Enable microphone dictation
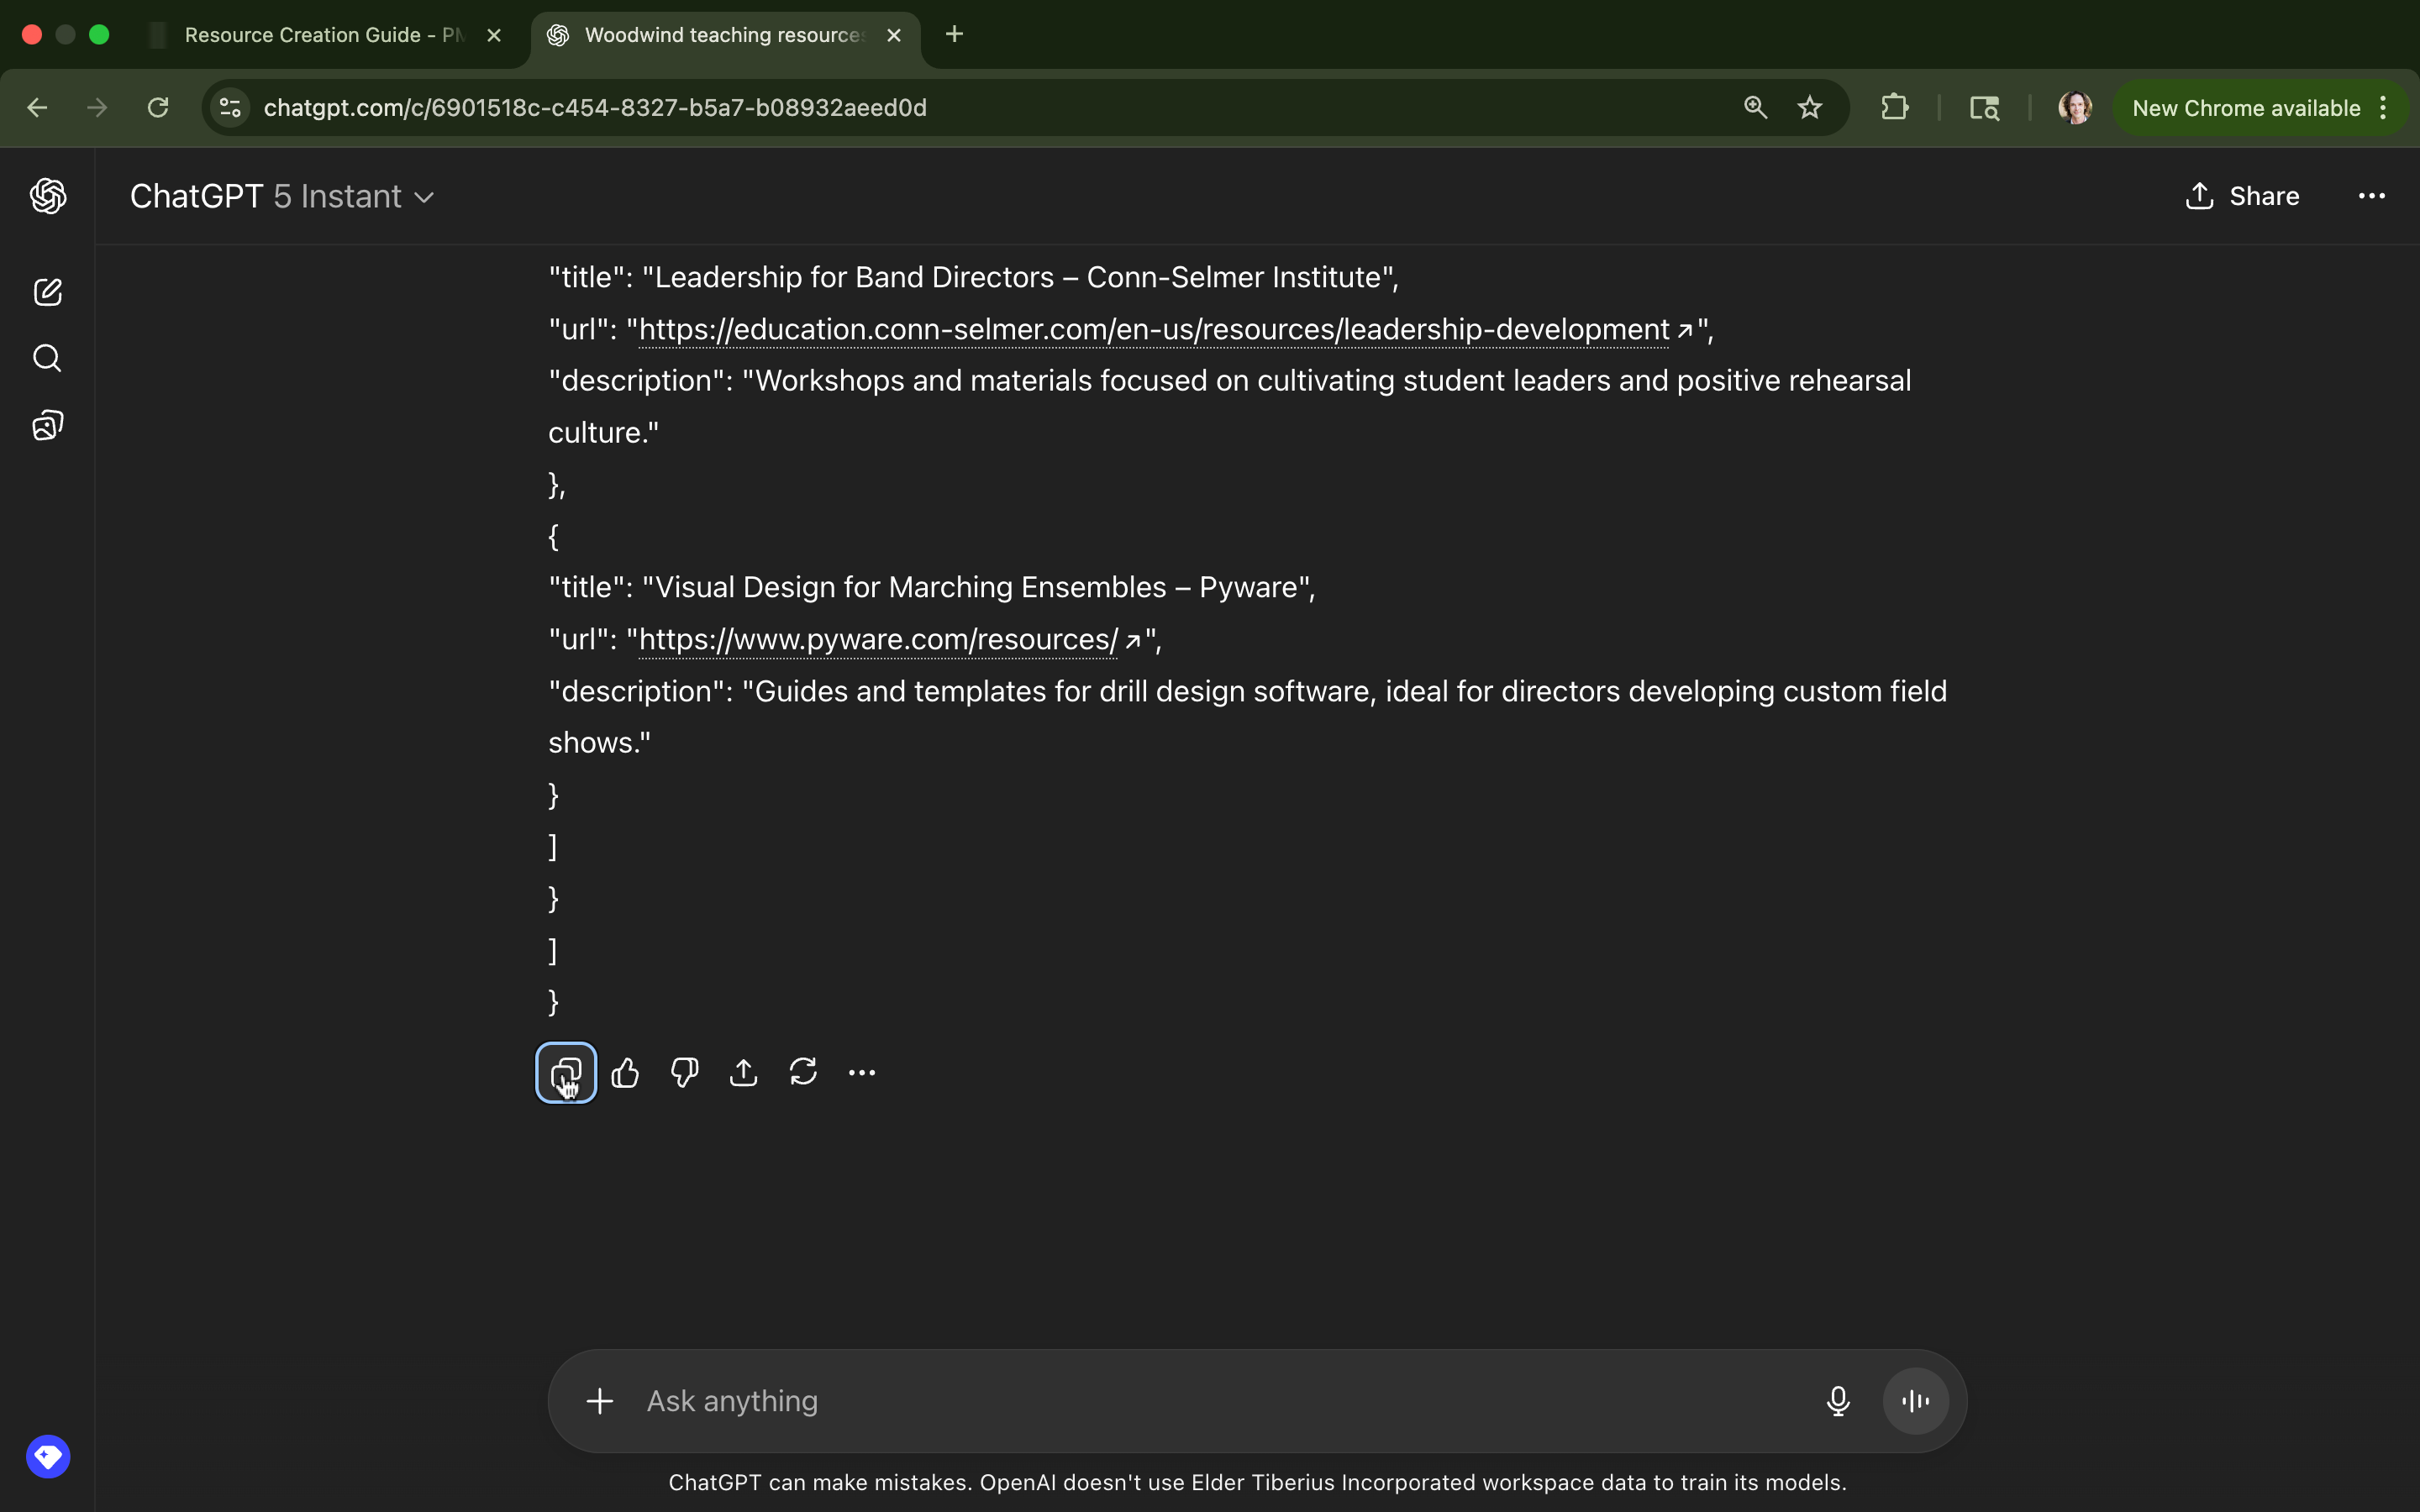 tap(1837, 1401)
